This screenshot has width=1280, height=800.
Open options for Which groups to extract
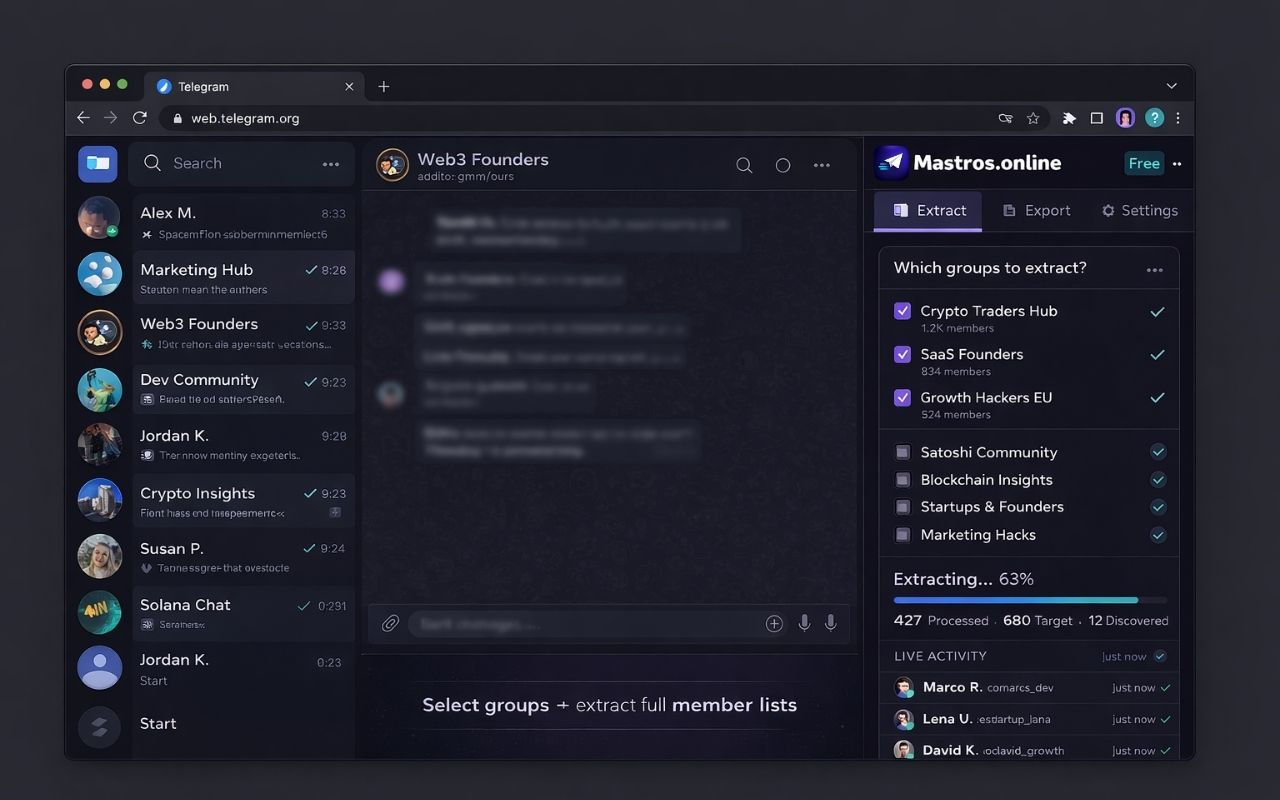[1155, 270]
